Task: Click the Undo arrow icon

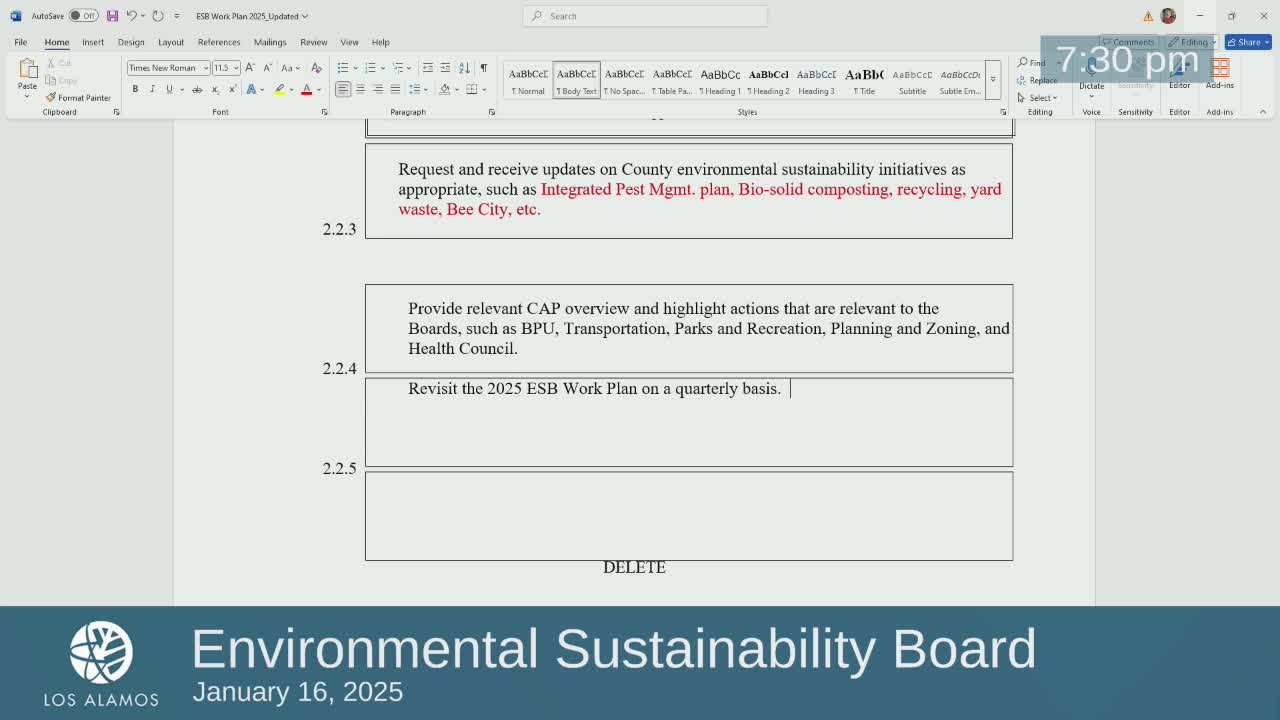Action: [131, 16]
